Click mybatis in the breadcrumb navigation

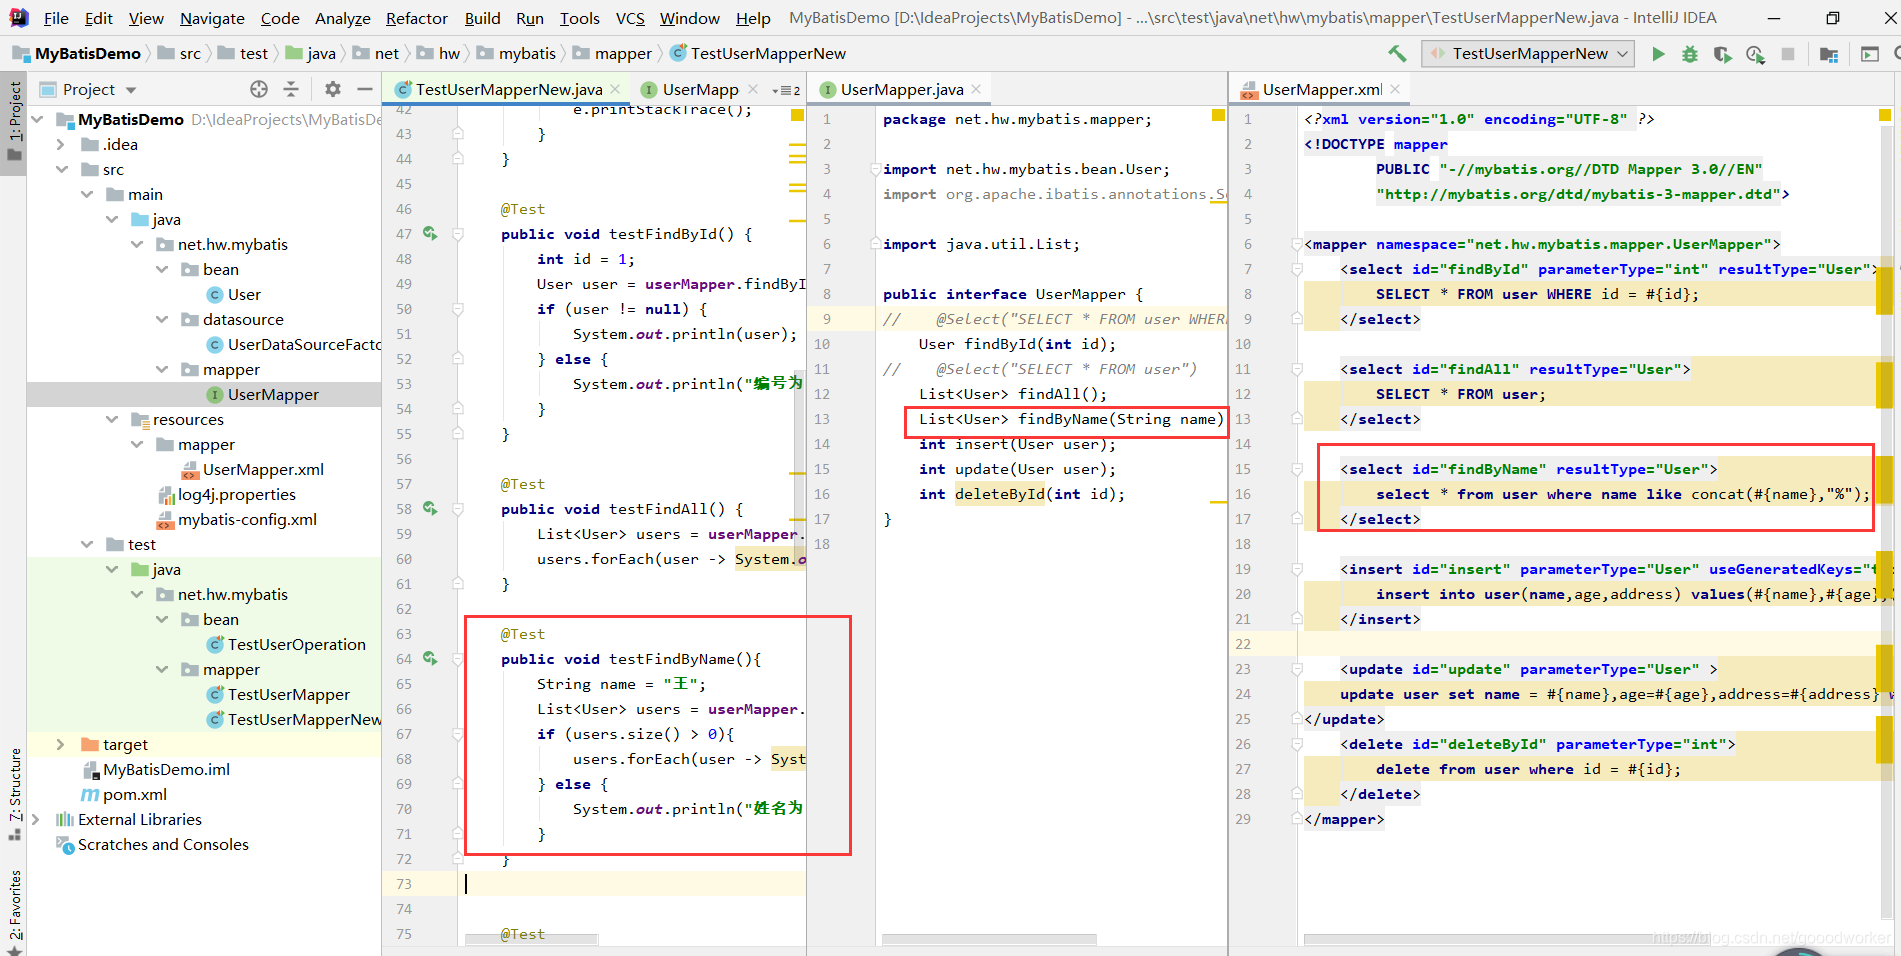517,54
